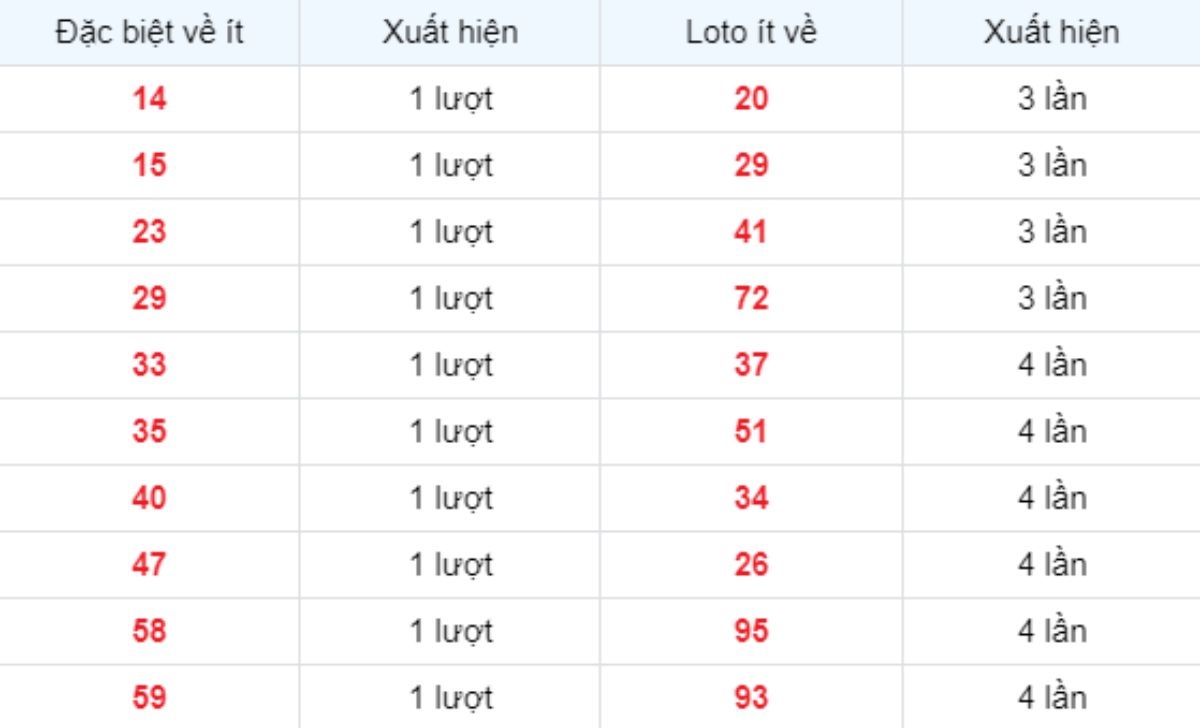Select Loto number 93

(751, 698)
